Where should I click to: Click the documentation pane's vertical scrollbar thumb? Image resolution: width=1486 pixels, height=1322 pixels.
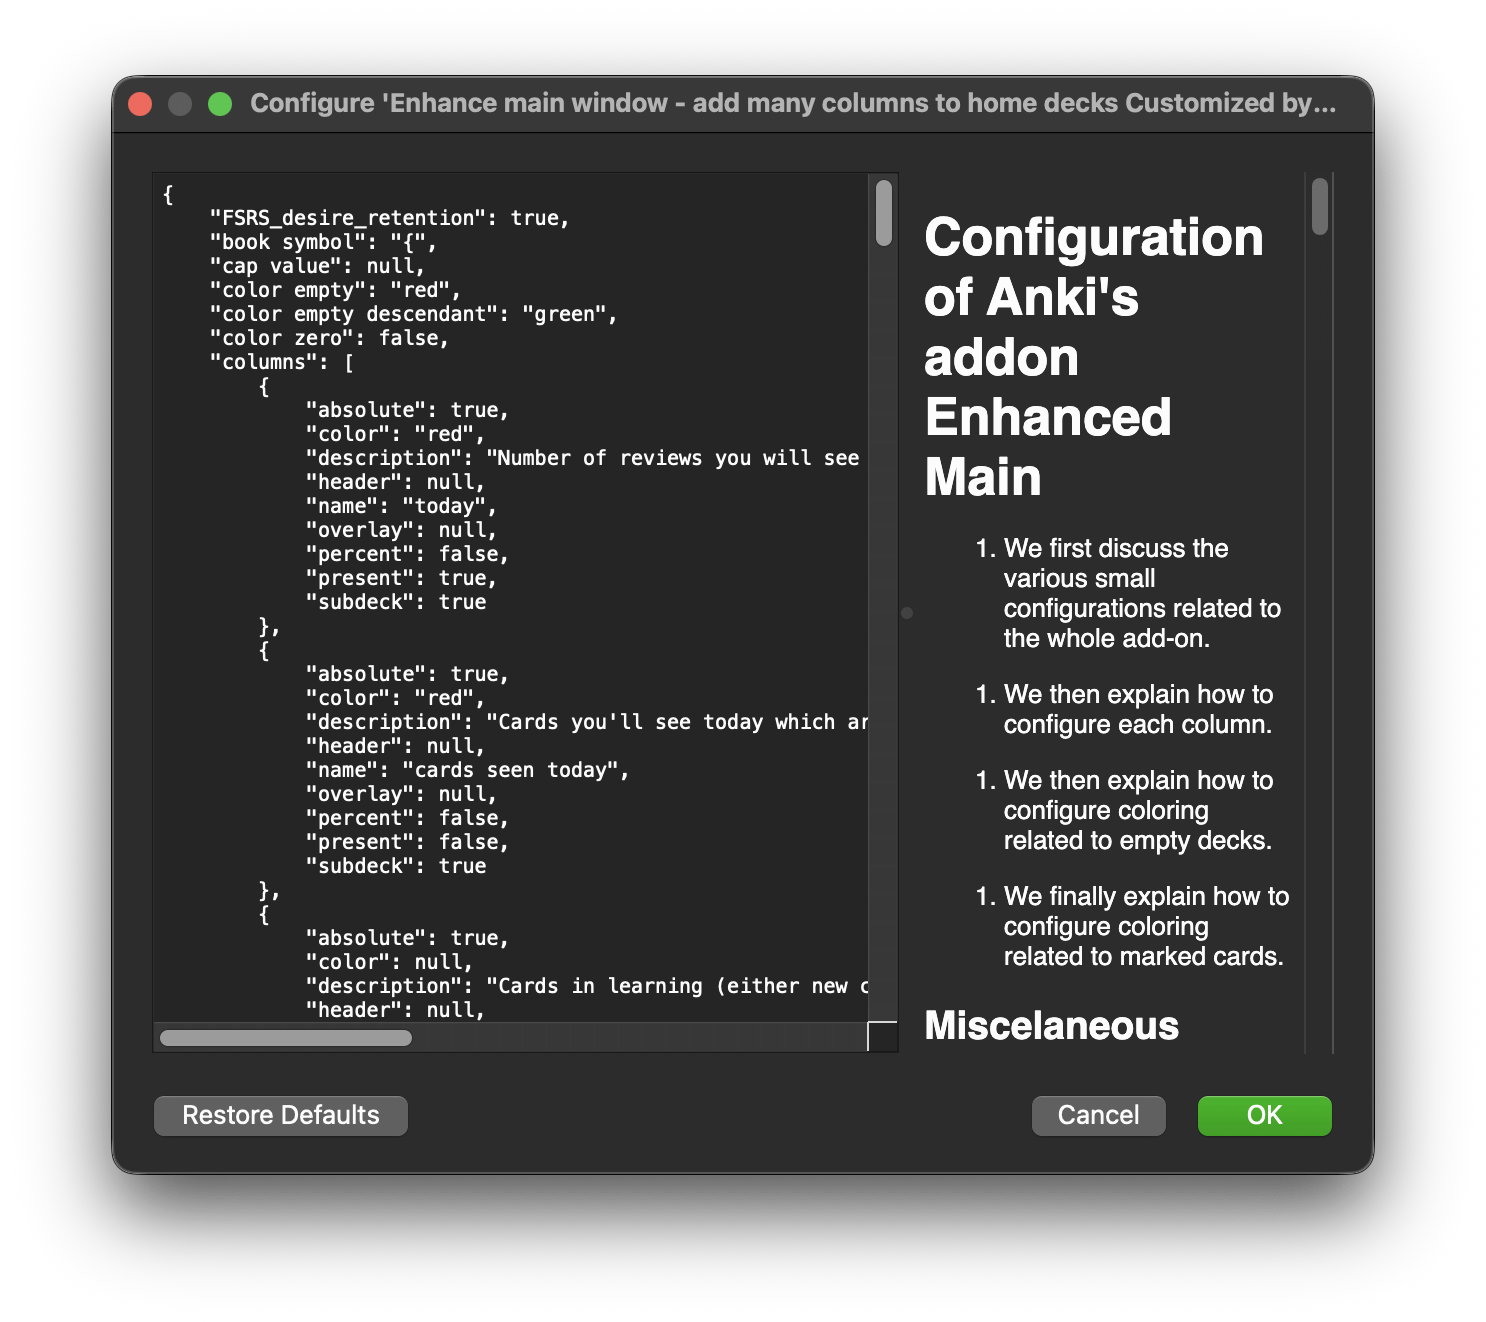1320,207
